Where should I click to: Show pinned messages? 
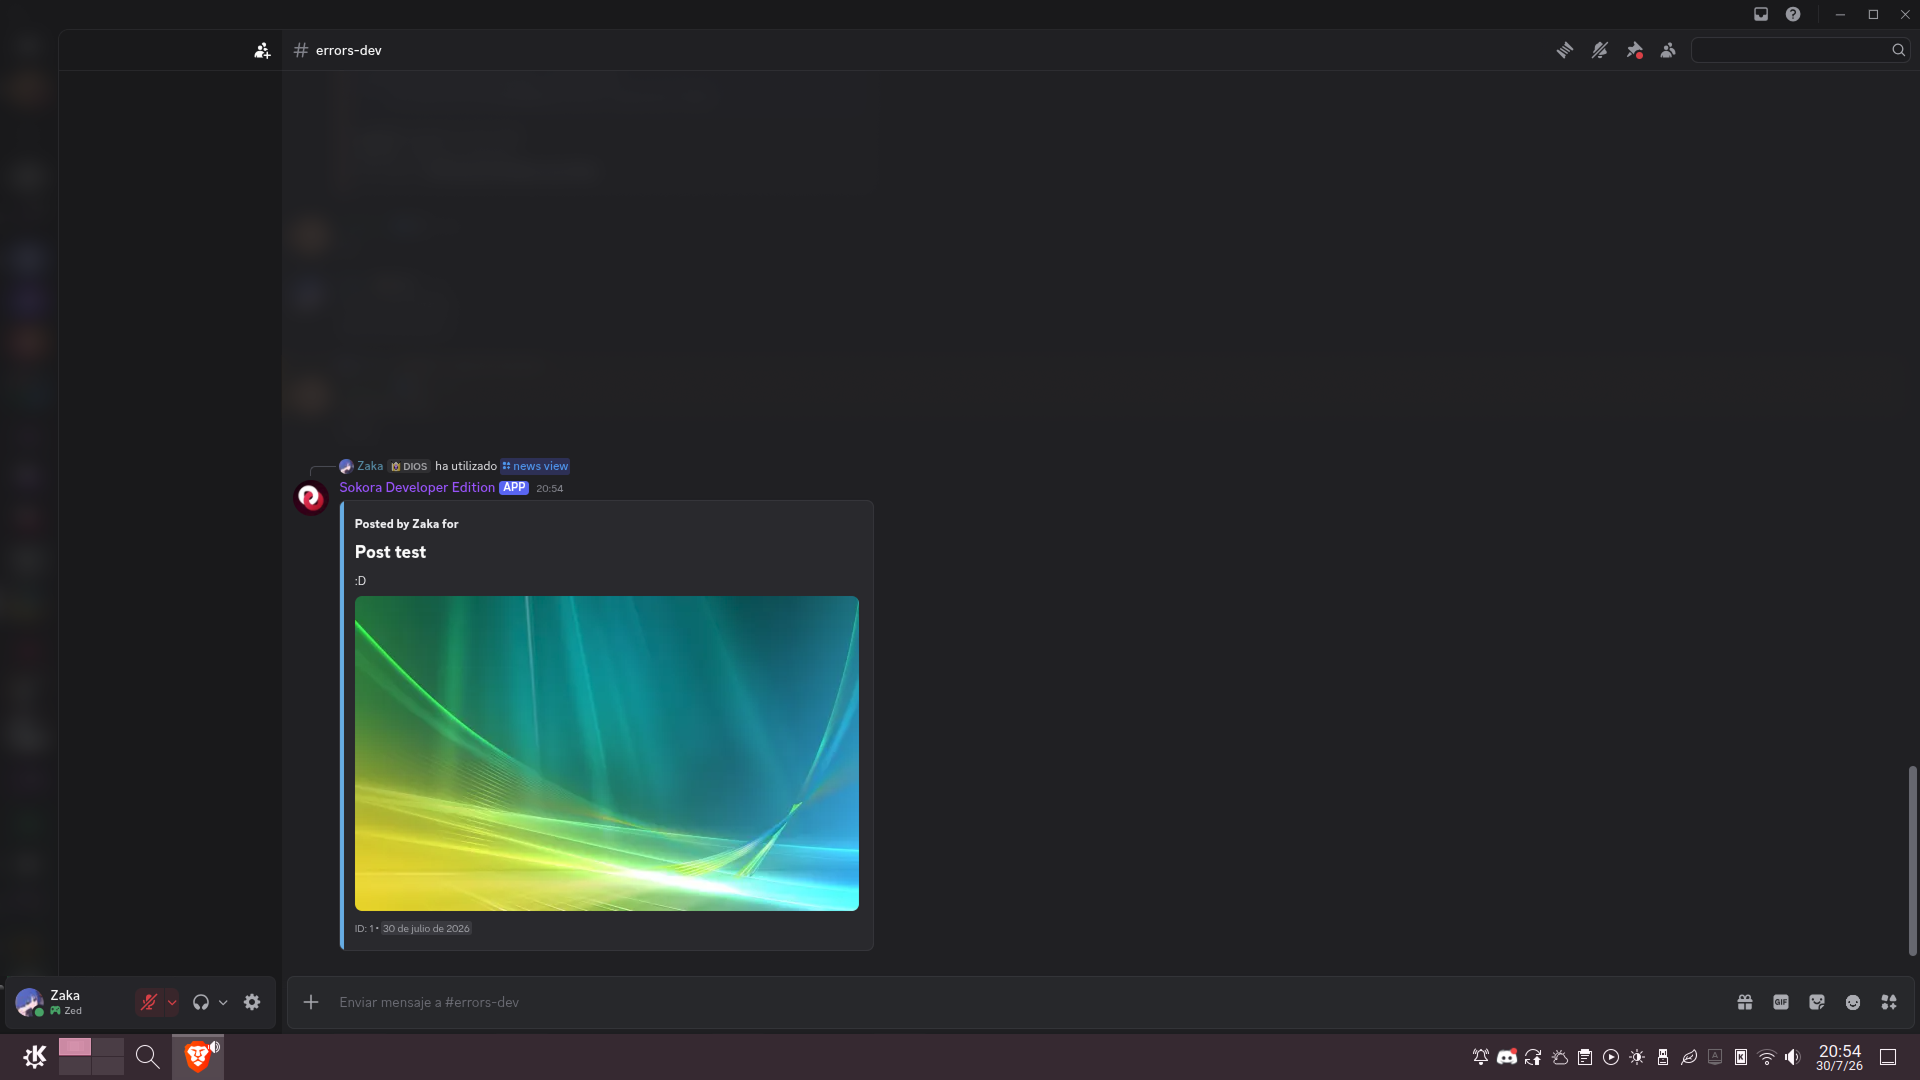point(1635,50)
